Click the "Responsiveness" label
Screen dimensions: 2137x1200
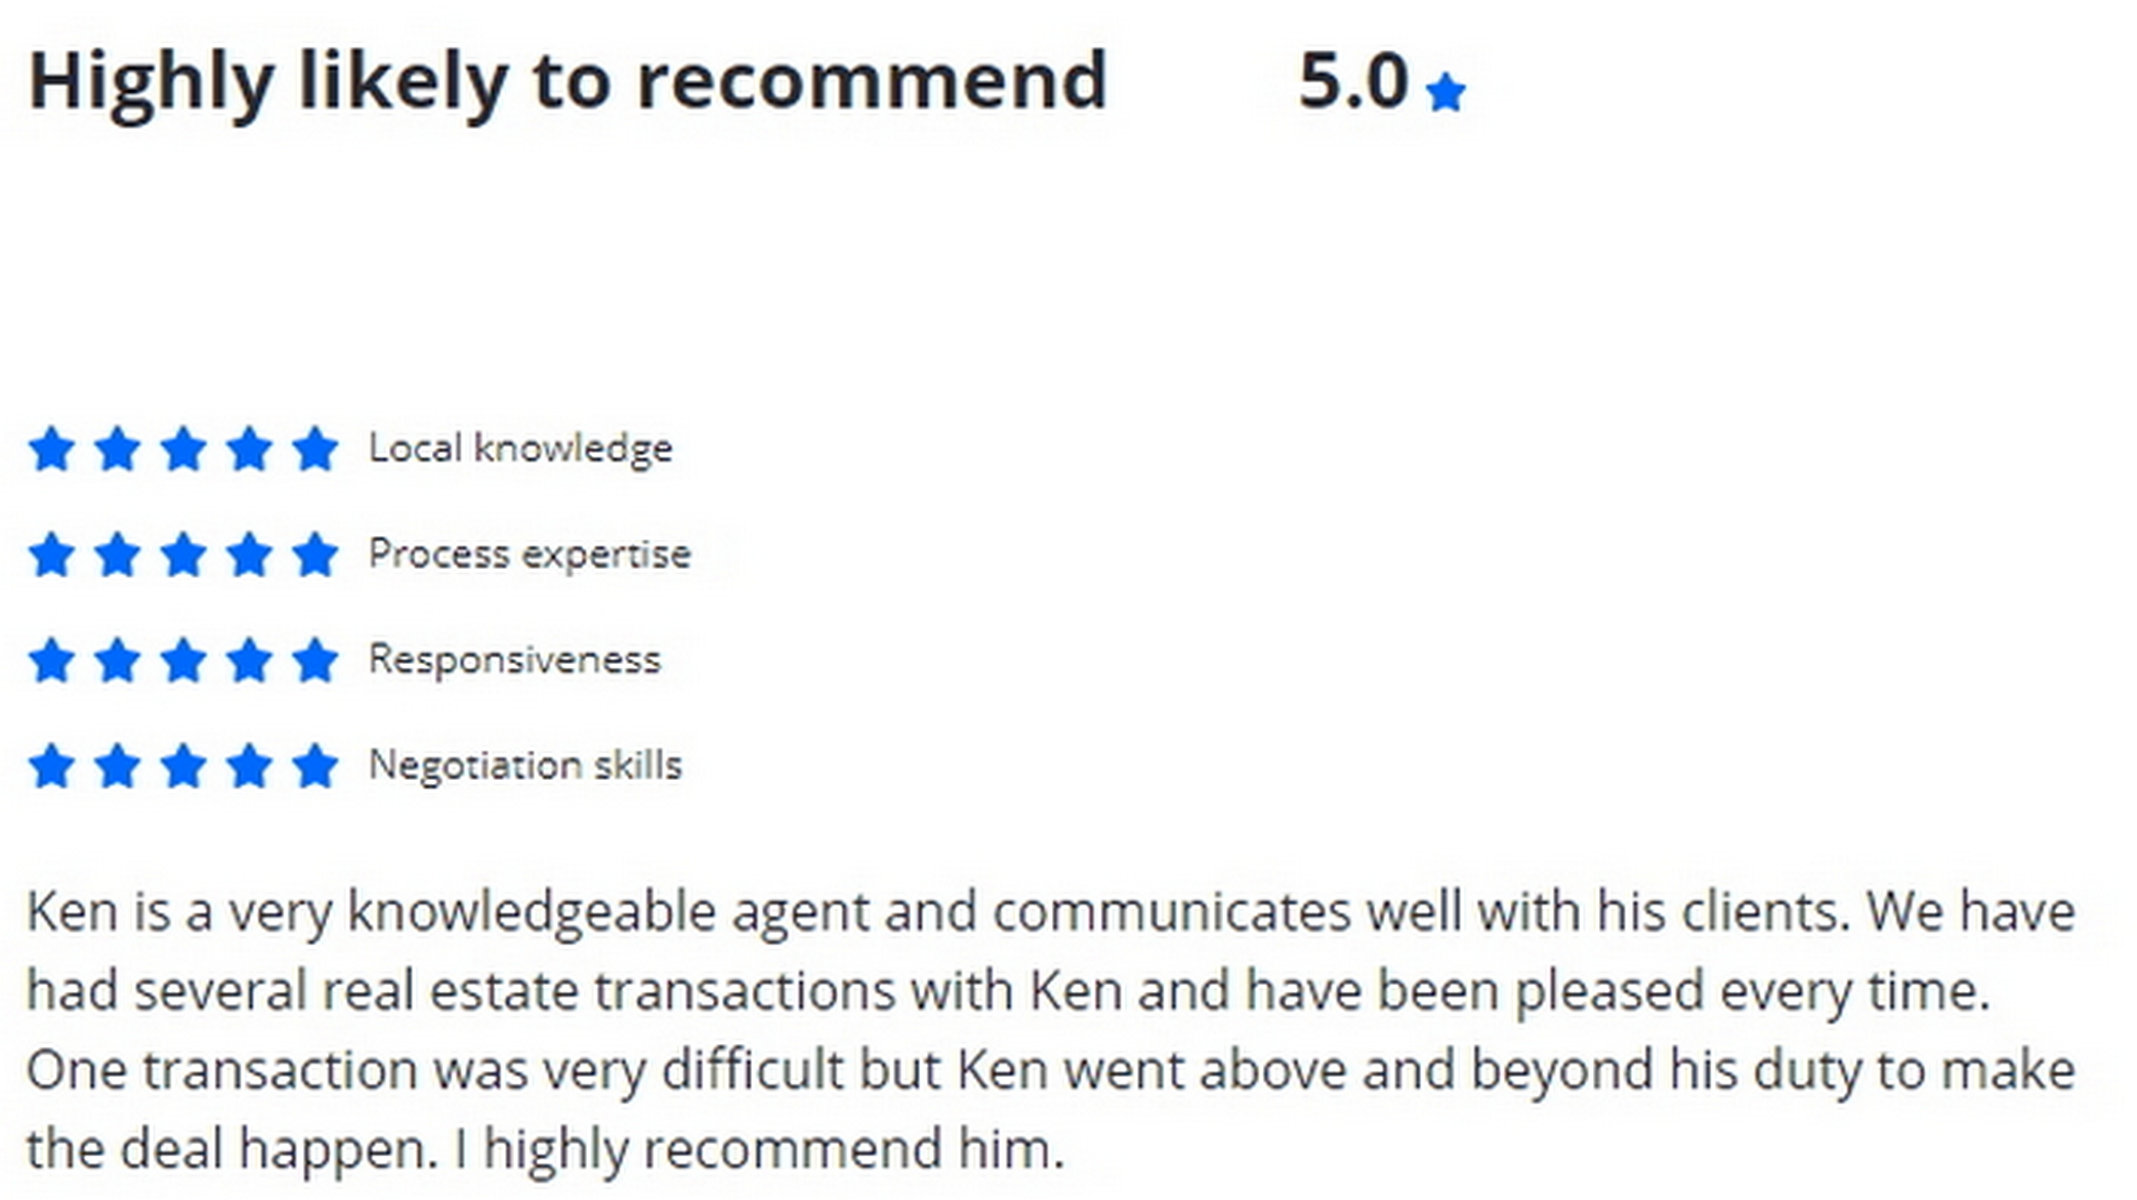pos(514,661)
